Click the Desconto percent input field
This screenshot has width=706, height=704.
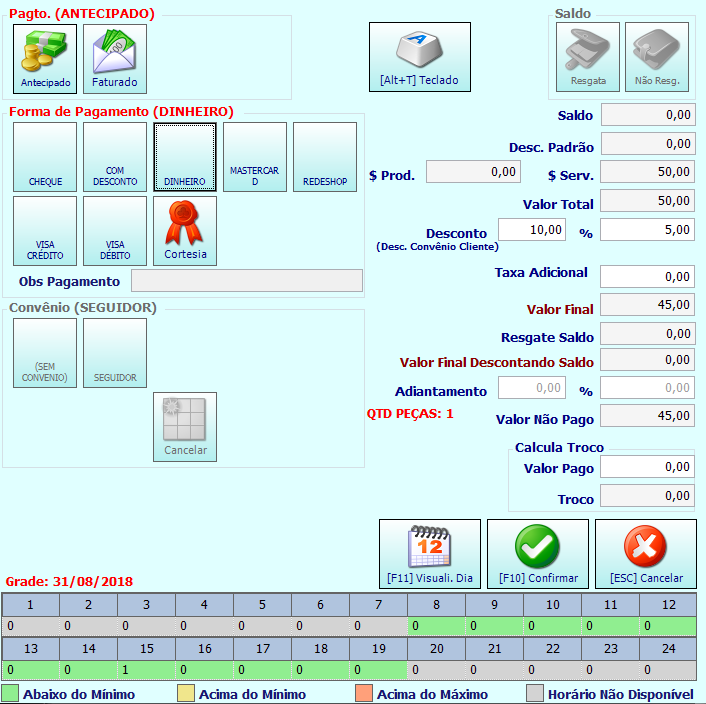click(x=532, y=230)
